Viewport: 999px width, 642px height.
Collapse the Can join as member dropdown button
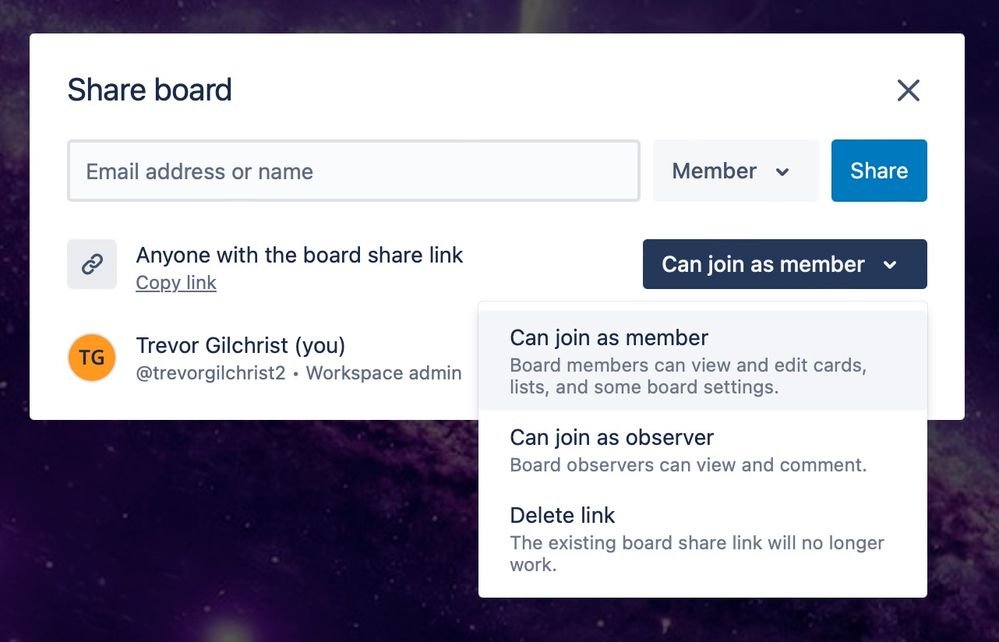784,264
